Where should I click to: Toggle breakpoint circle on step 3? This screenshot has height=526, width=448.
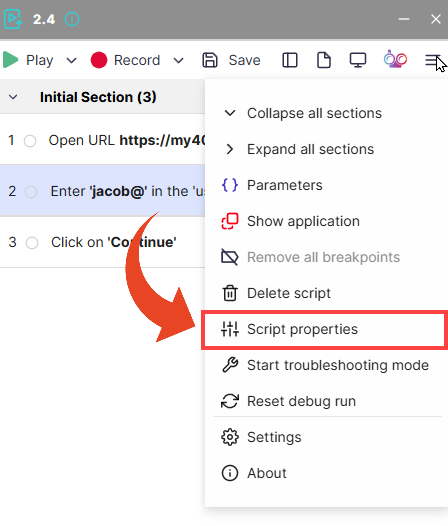point(32,243)
